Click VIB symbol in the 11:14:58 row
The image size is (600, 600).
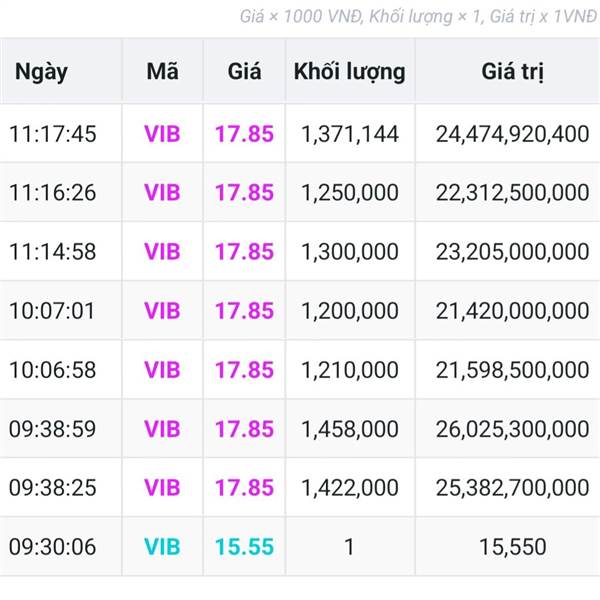click(x=162, y=251)
